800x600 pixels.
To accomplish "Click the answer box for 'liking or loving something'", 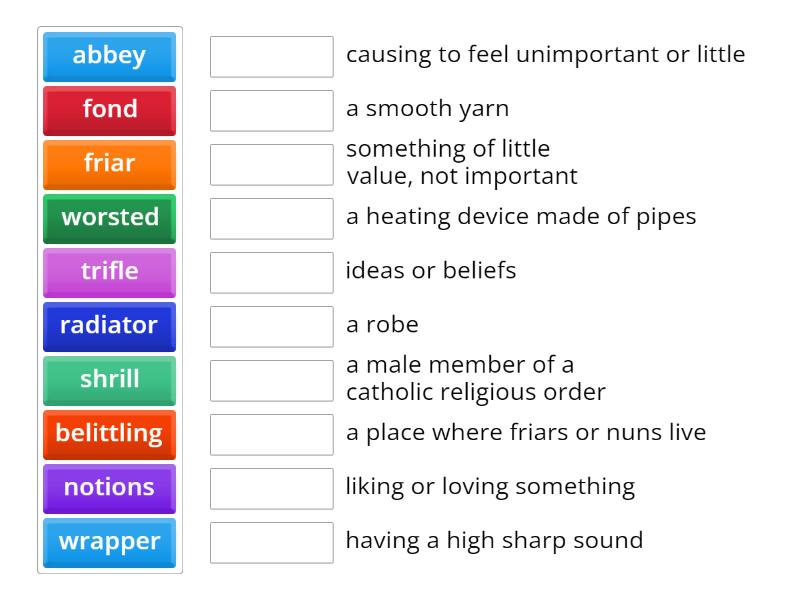I will click(271, 489).
